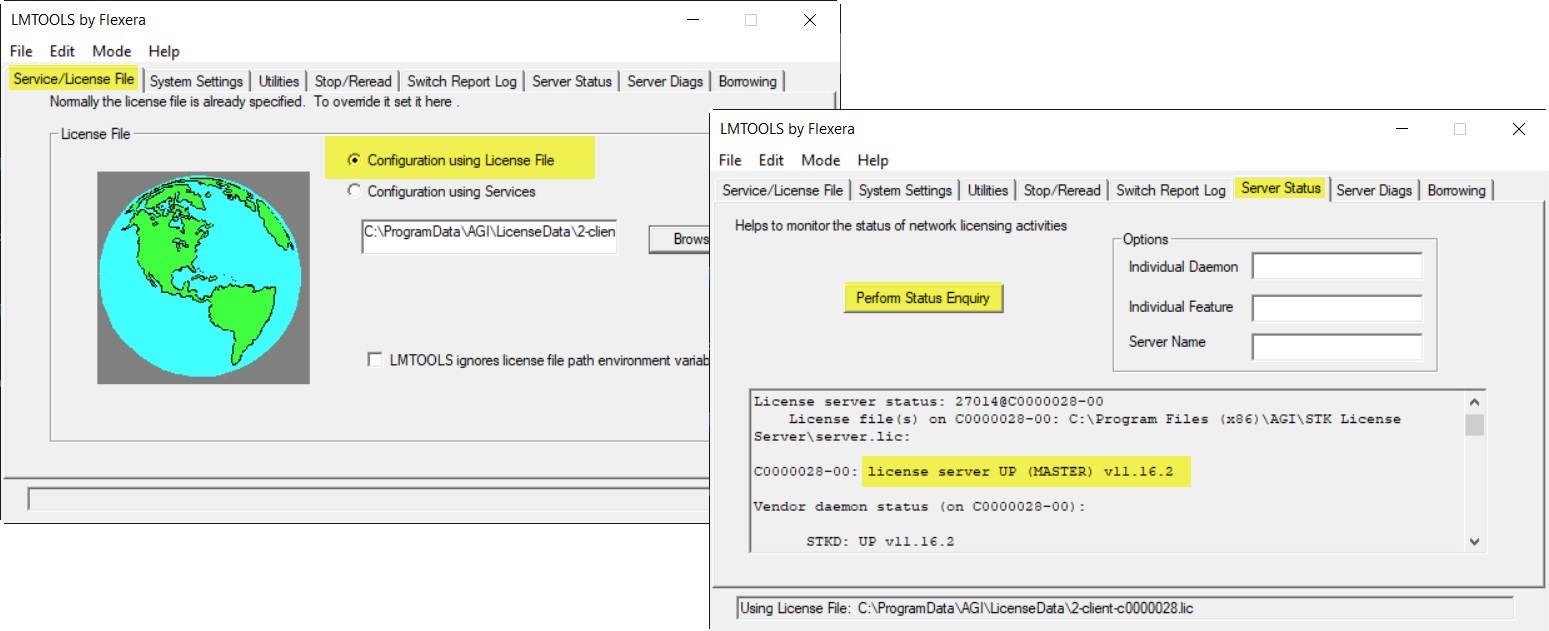Open System Settings tab in back window
Screen dimensions: 1549x631
196,81
